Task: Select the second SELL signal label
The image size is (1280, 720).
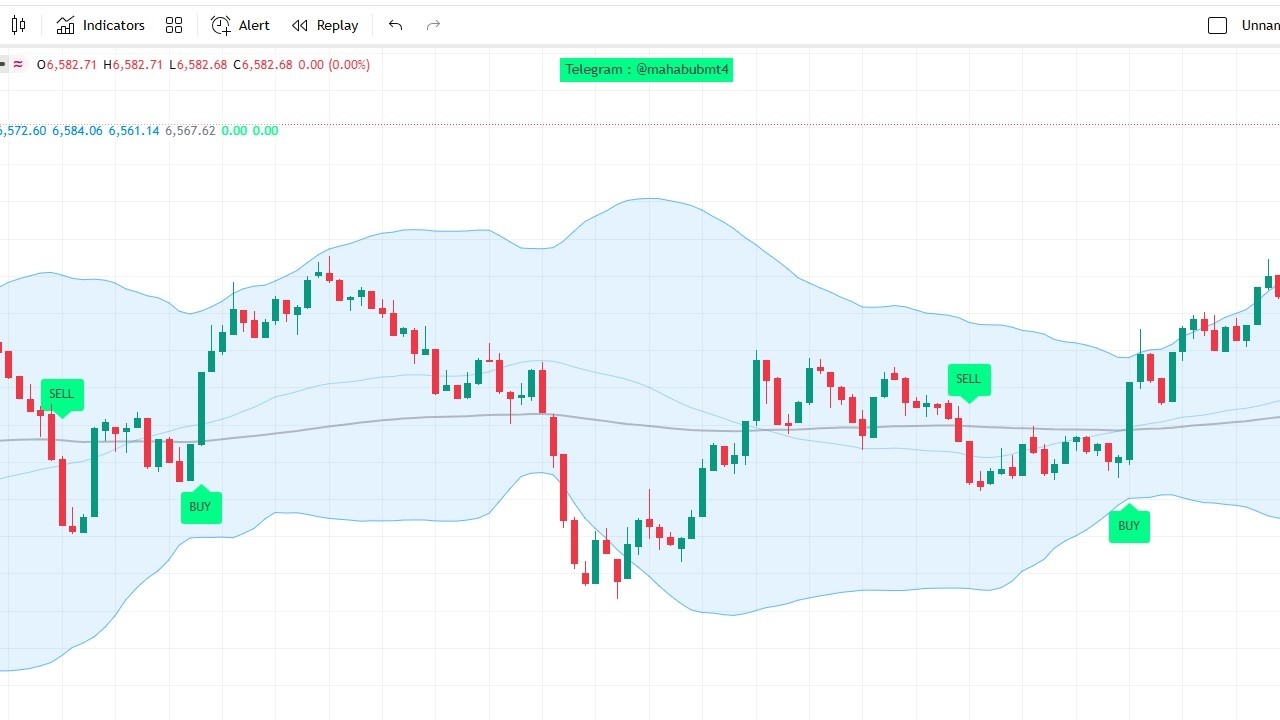Action: coord(968,381)
